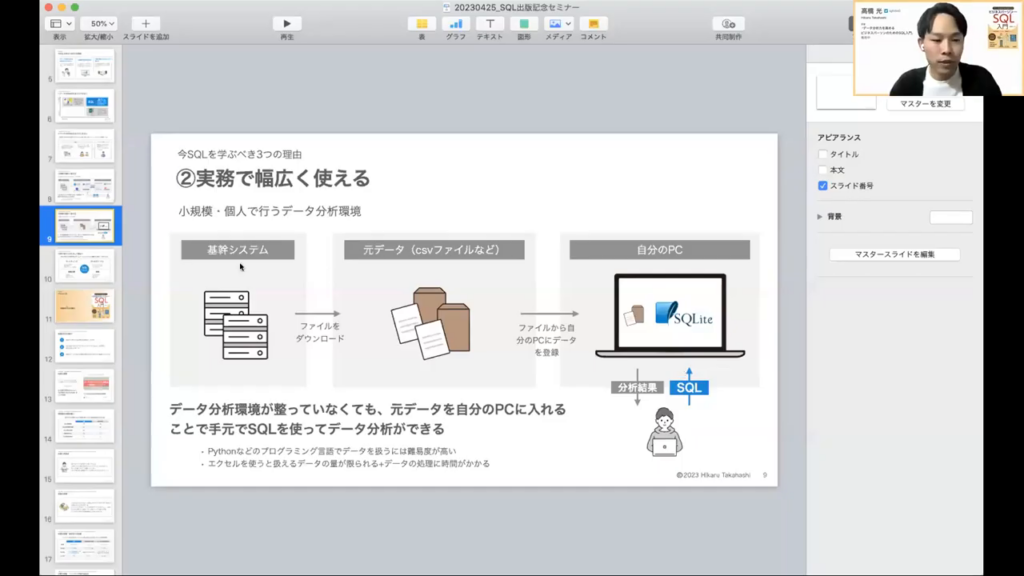Add a text box via テキスト icon
Screen dimensions: 1024x576
[x=490, y=23]
